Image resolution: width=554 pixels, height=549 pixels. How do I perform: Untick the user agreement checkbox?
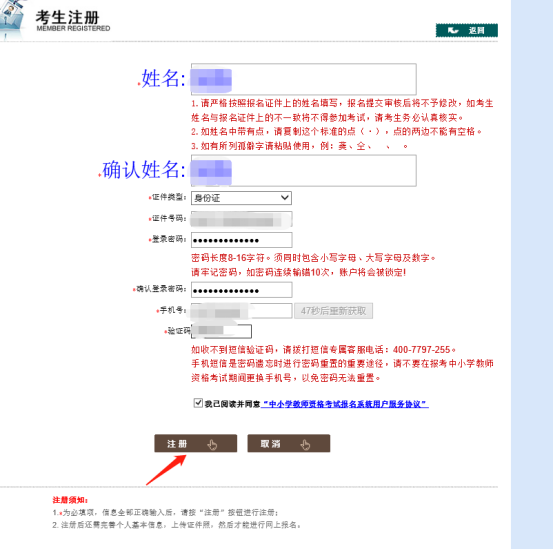coord(198,403)
